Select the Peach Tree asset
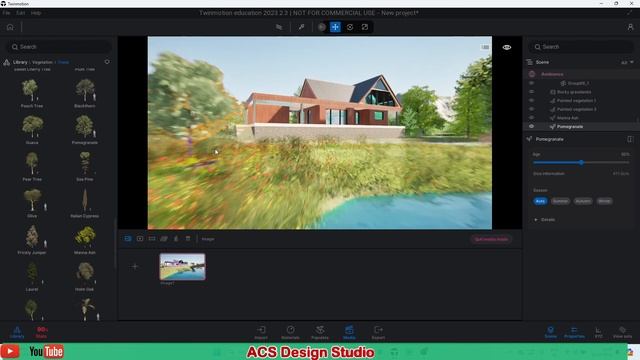The image size is (640, 360). [32, 93]
